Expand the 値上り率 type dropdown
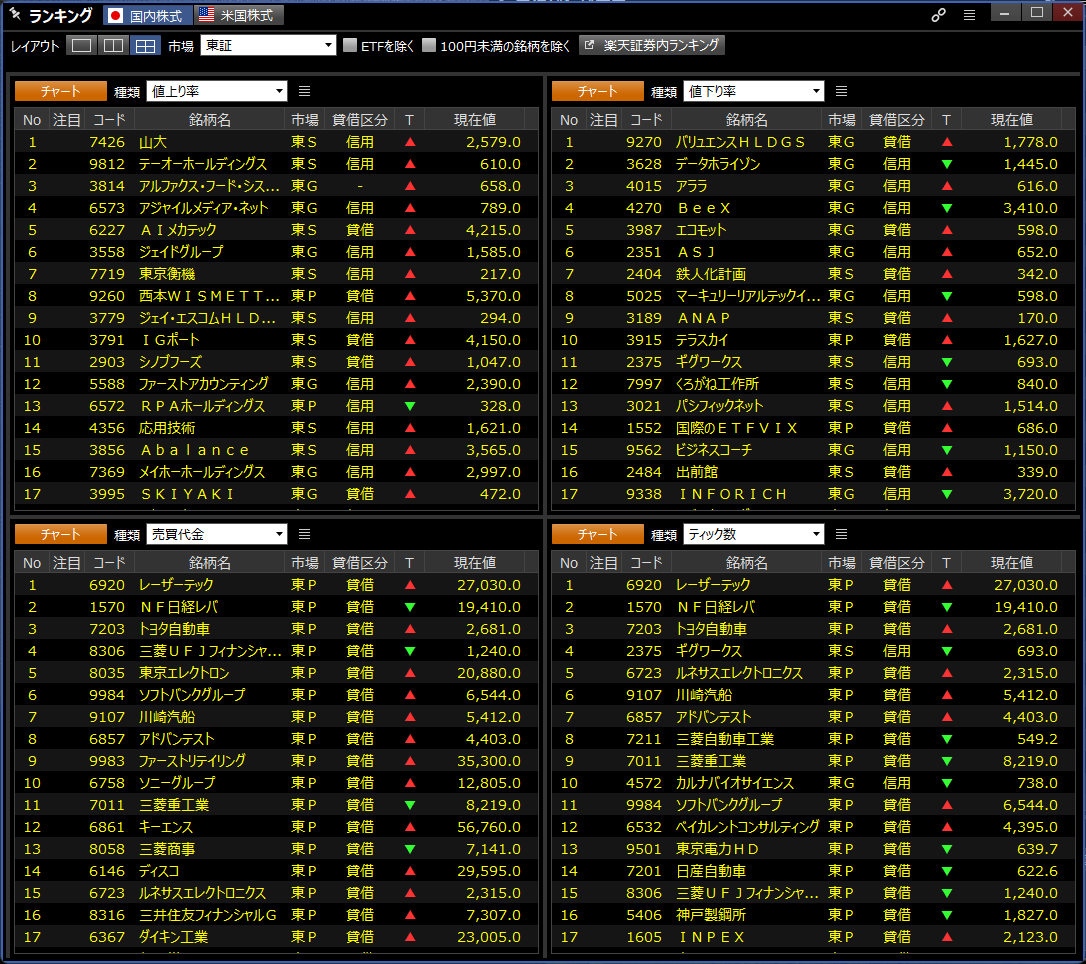 point(217,91)
